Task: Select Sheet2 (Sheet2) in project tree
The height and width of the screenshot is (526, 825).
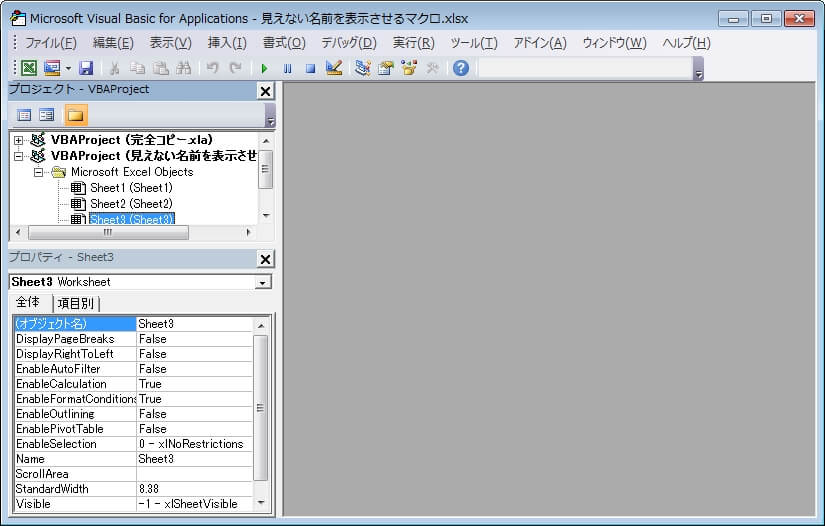Action: 131,204
